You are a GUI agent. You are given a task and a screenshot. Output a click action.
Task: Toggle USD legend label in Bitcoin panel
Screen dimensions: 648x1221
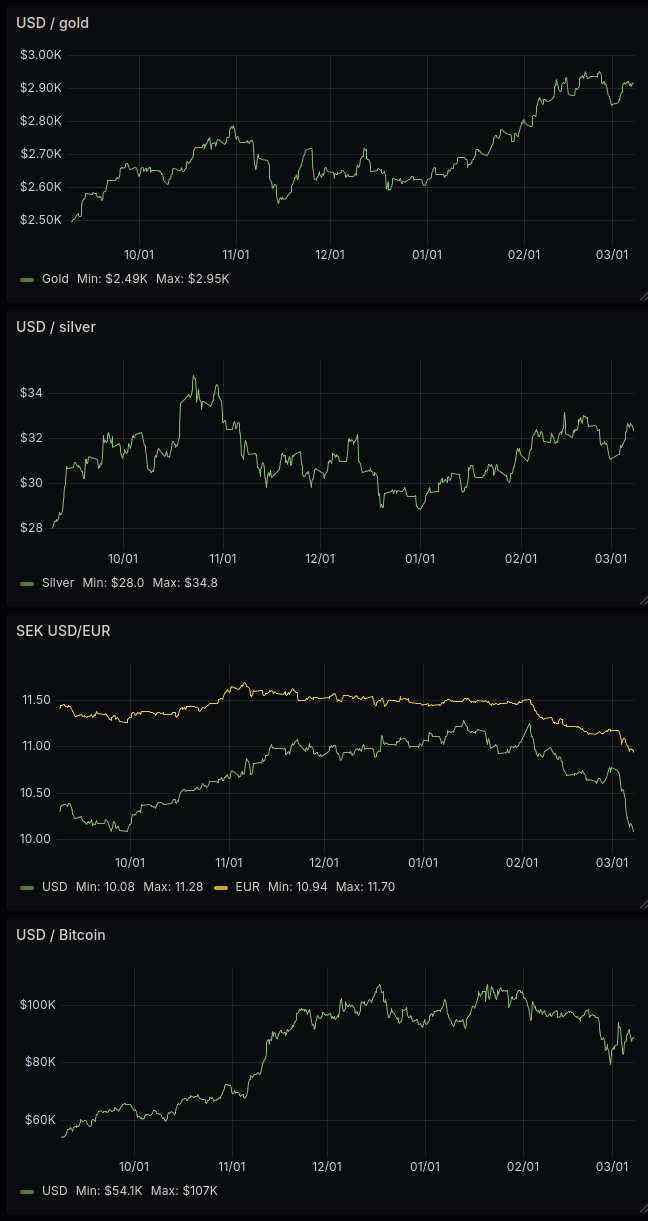[x=55, y=1190]
